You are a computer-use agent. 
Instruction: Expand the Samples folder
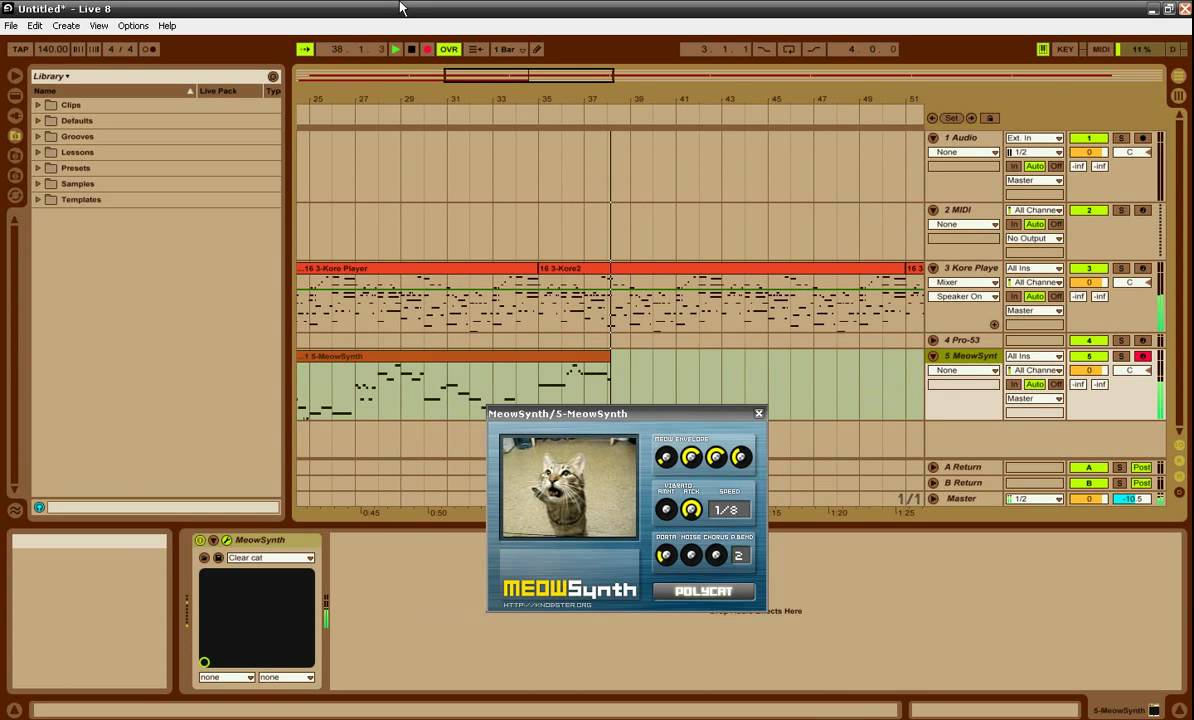[38, 183]
